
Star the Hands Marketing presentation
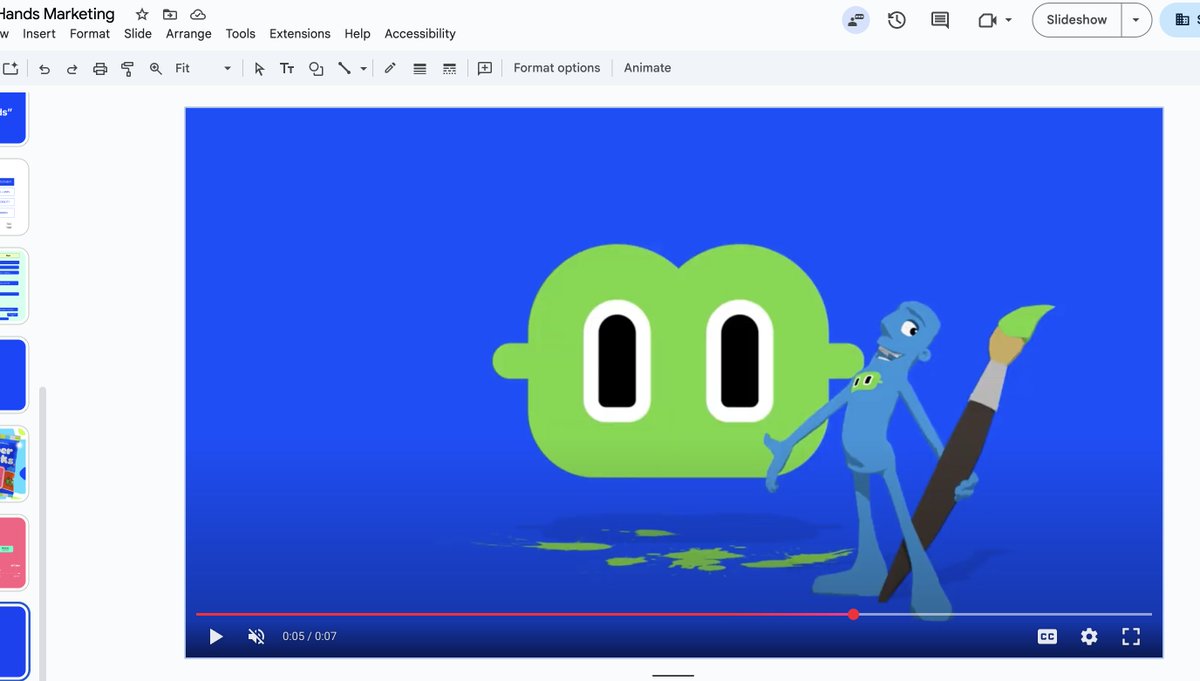click(x=142, y=15)
